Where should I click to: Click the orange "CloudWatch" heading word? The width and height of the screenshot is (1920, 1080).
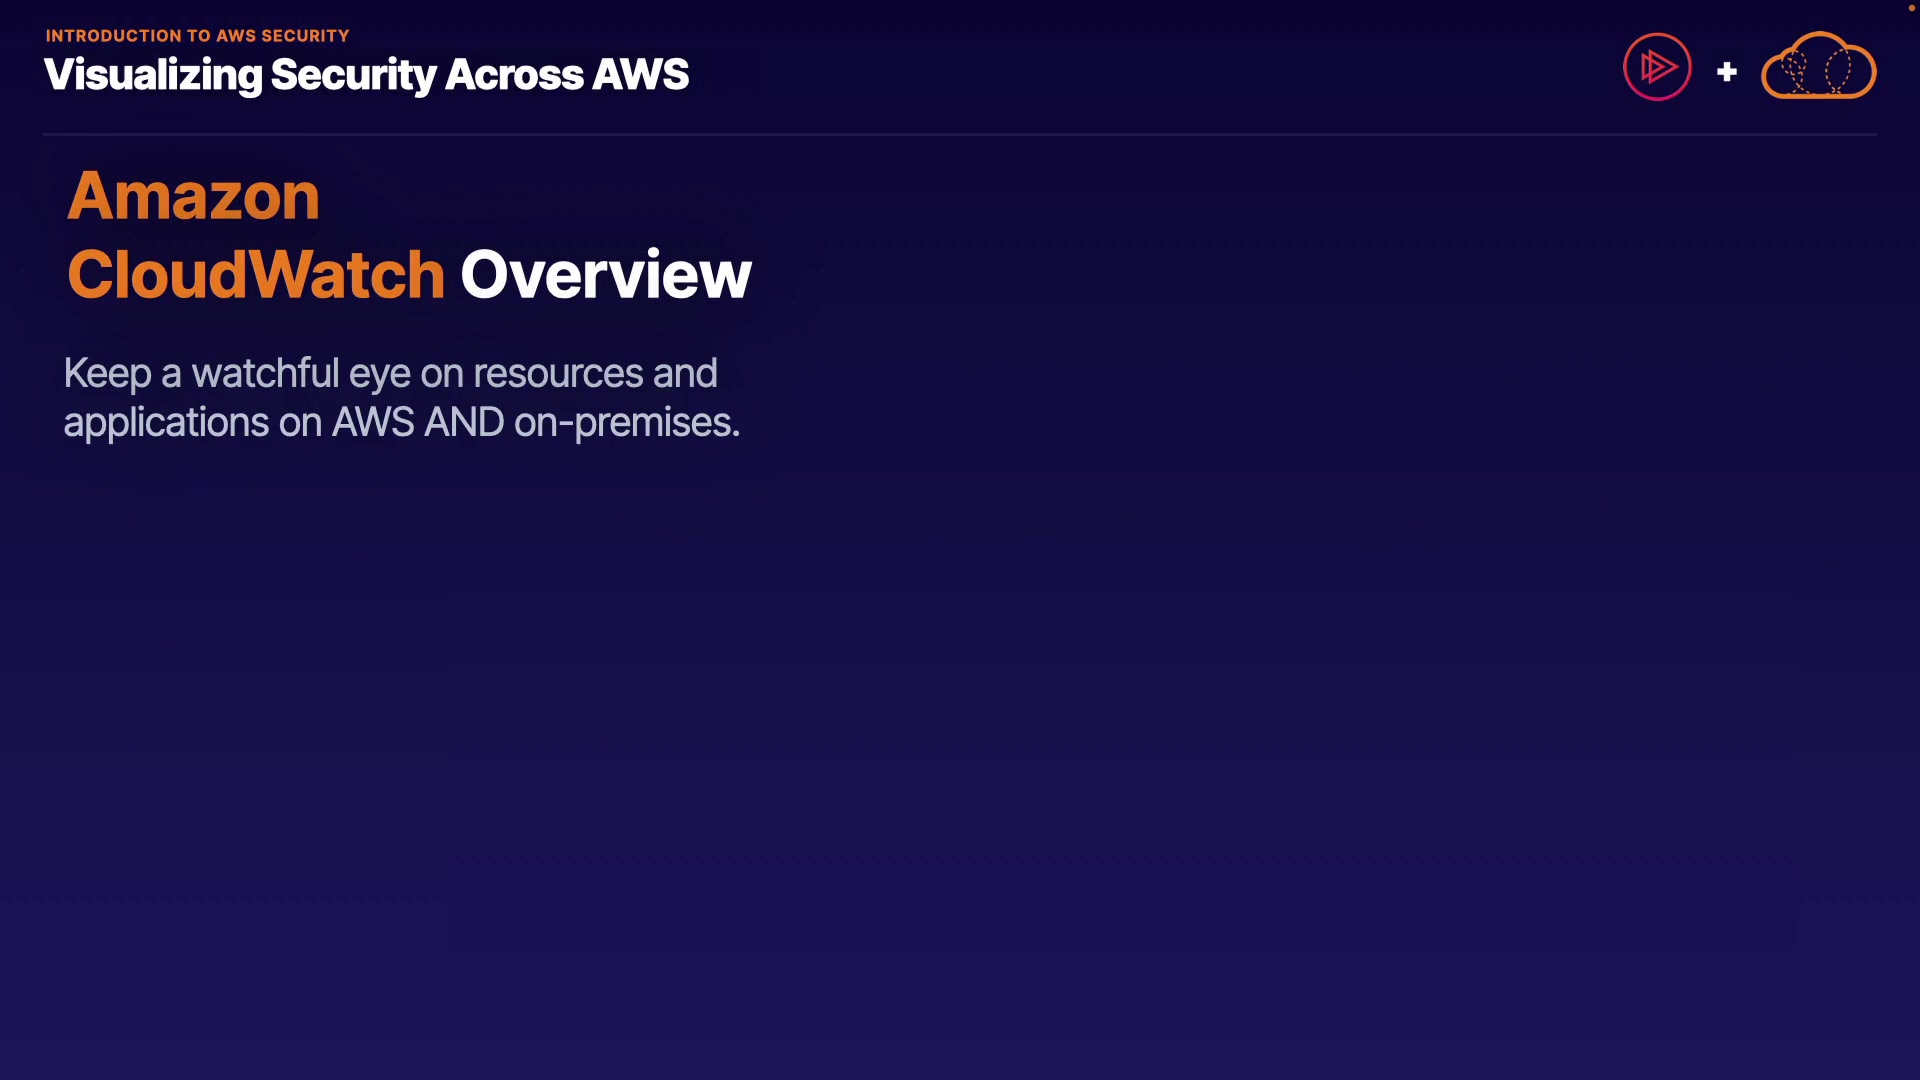256,275
